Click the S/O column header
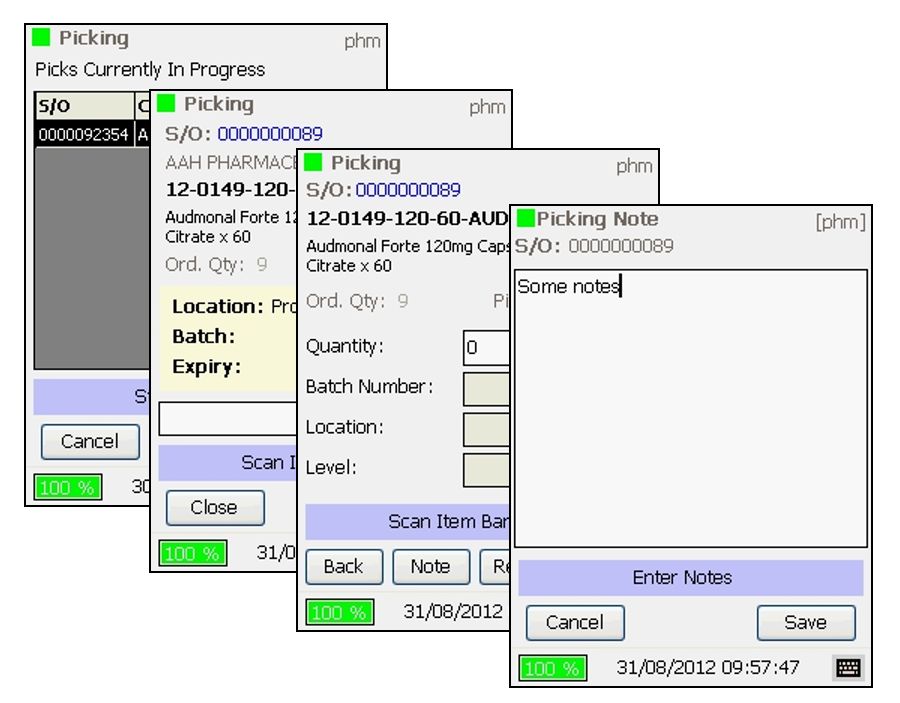This screenshot has height=703, width=900. pyautogui.click(x=84, y=107)
